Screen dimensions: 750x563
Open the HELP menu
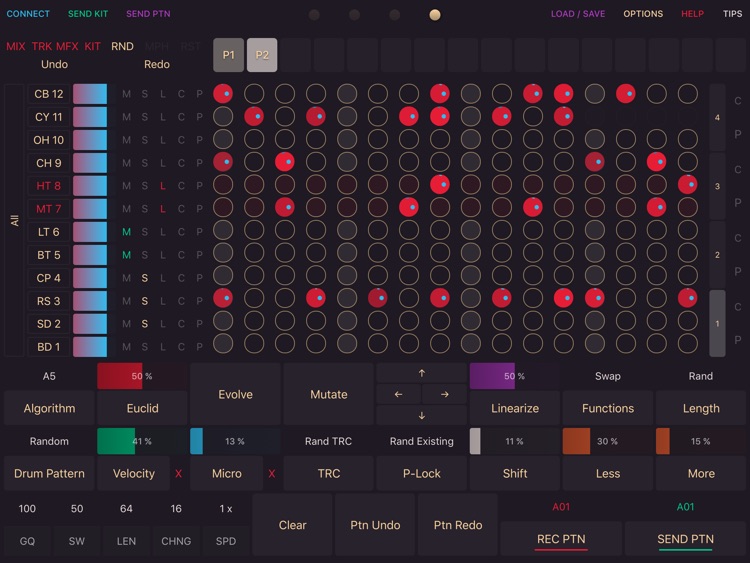click(692, 14)
